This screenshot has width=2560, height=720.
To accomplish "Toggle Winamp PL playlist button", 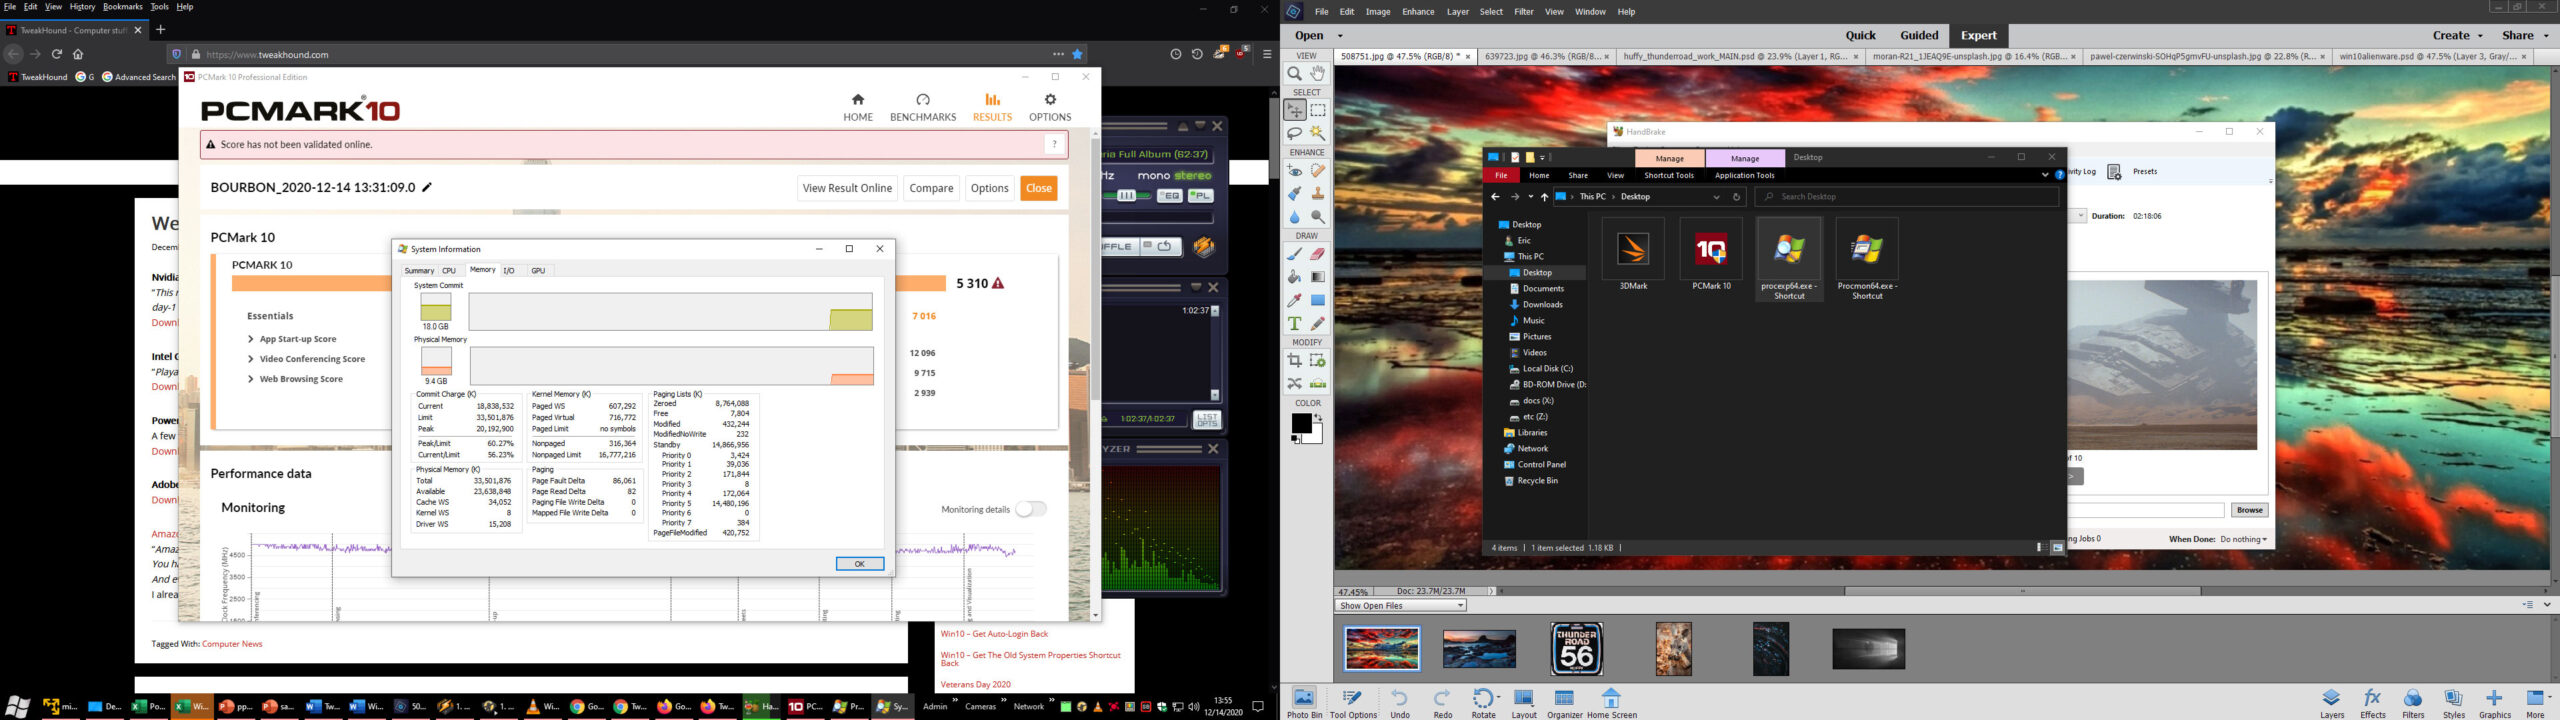I will click(x=1200, y=196).
